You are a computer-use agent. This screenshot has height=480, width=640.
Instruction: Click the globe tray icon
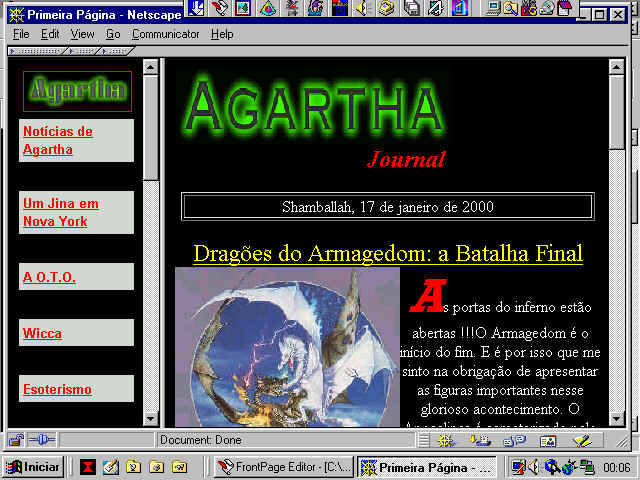click(568, 467)
